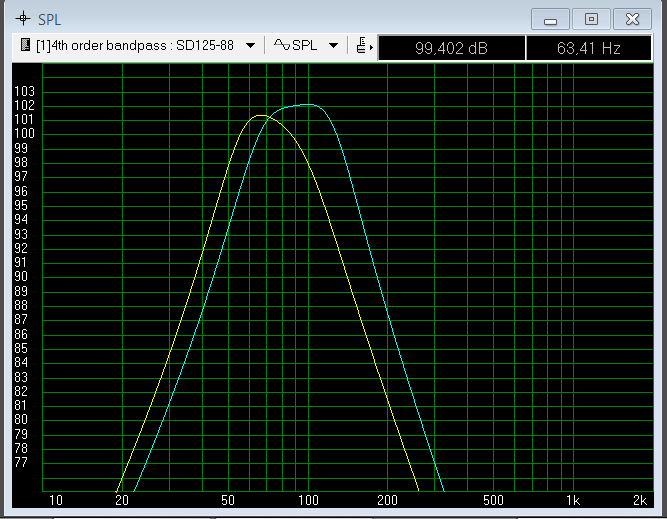Expand the SPL graph type dropdown arrow
The image size is (667, 519).
[x=333, y=46]
